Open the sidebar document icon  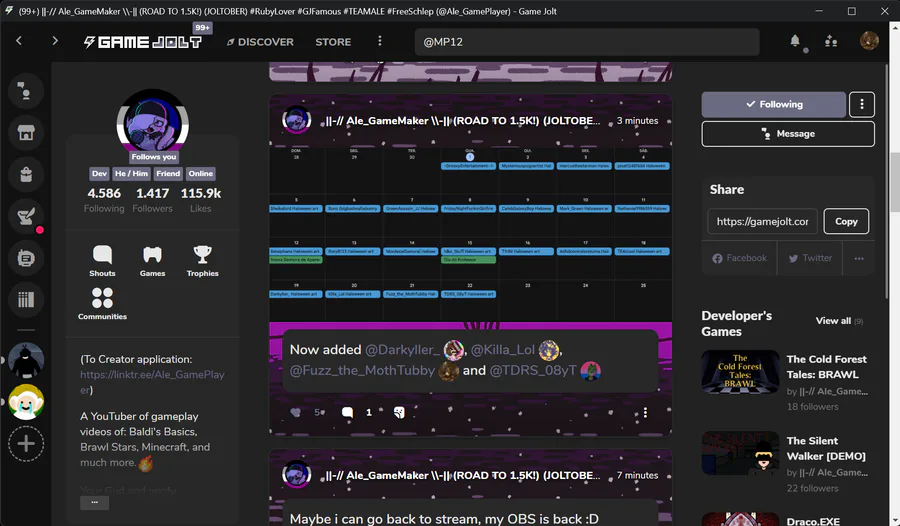(26, 258)
